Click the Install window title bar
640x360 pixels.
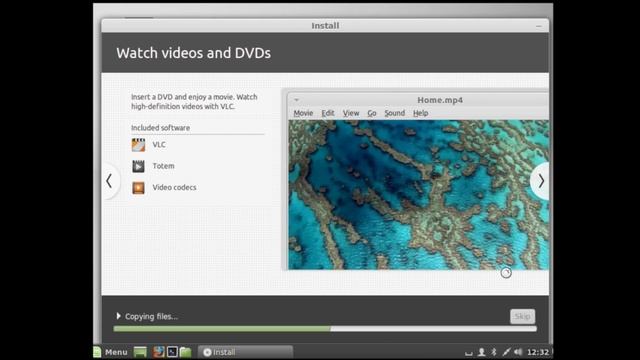coord(325,26)
